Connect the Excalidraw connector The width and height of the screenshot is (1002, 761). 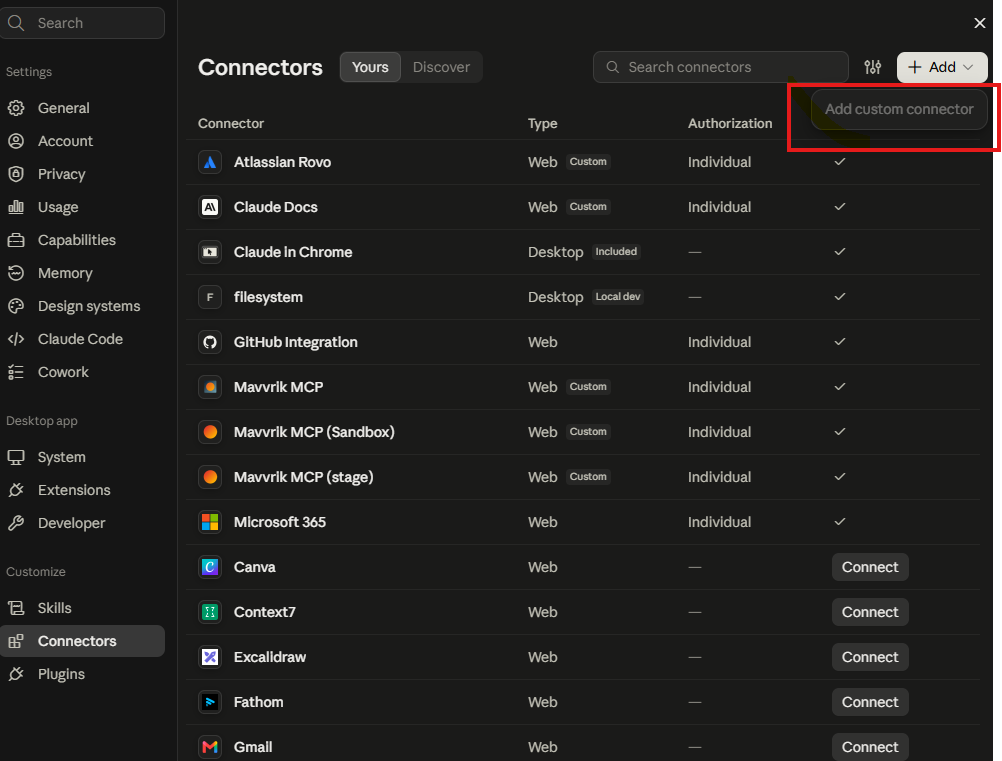click(x=870, y=657)
